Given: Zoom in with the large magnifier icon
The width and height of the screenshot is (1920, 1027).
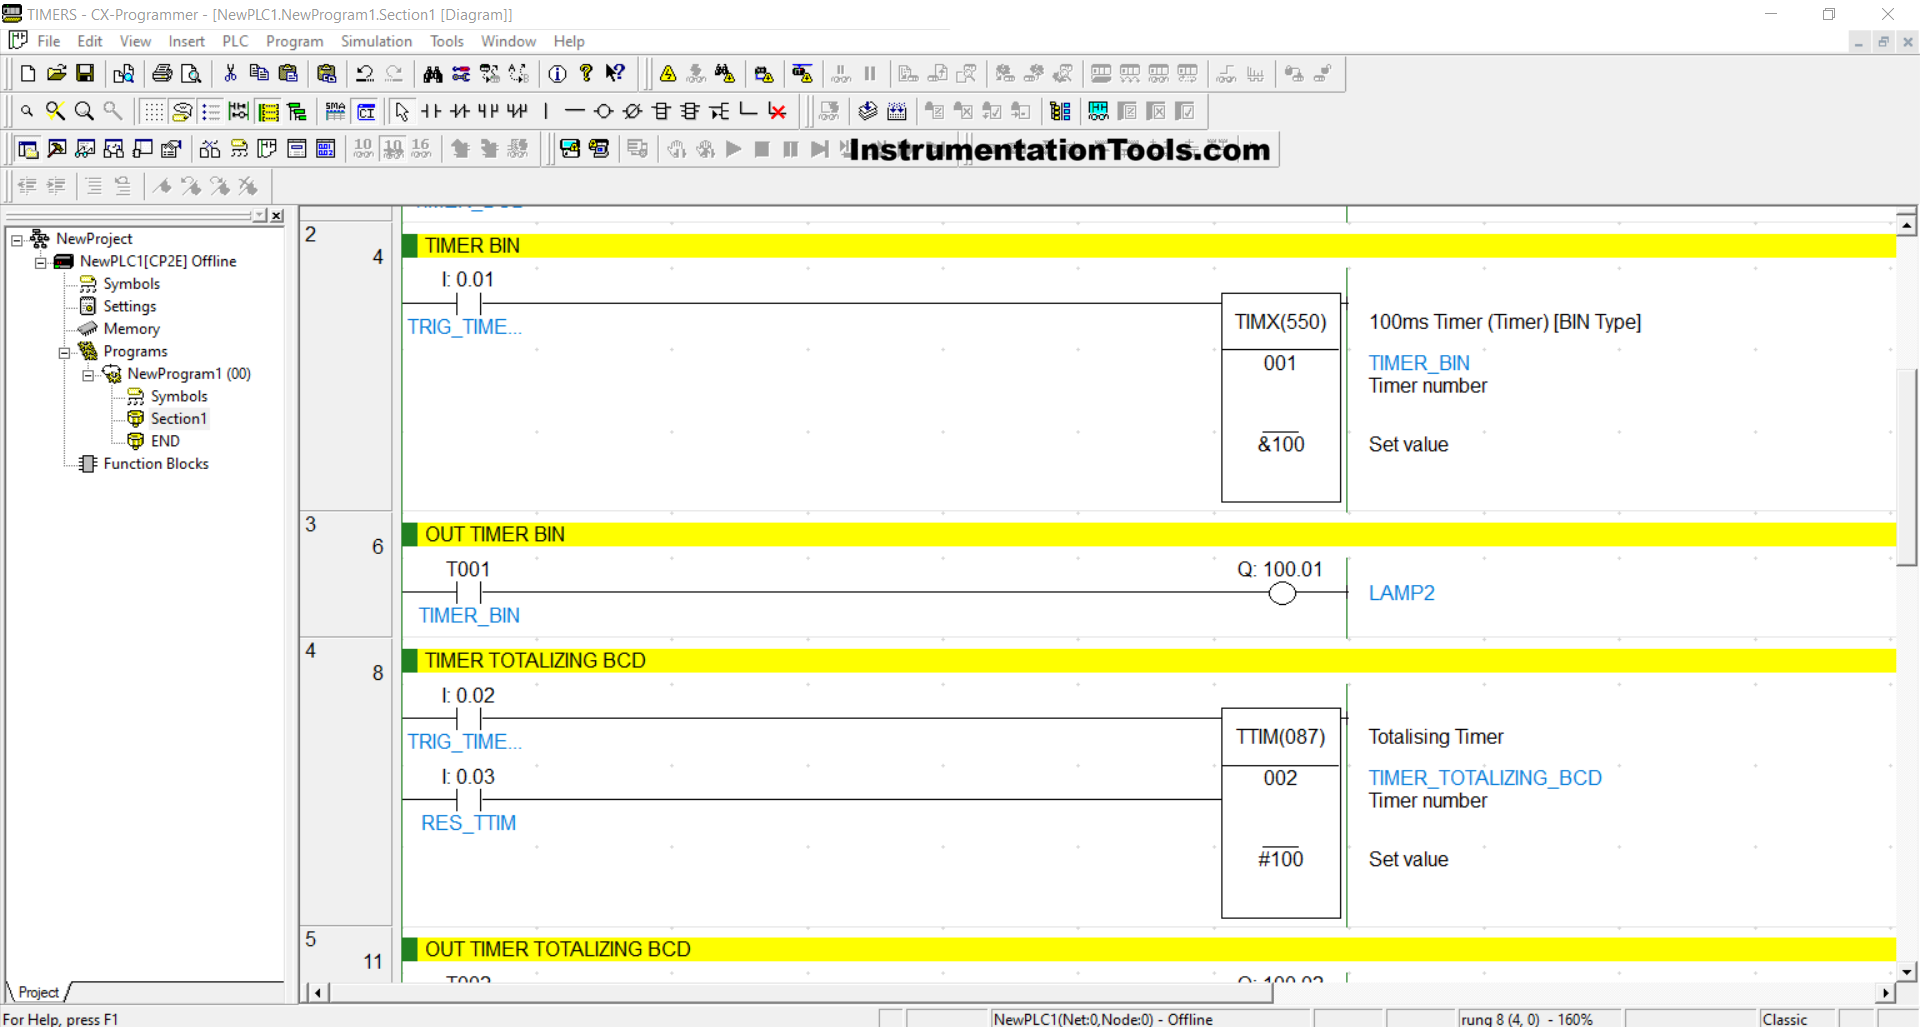Looking at the screenshot, I should pyautogui.click(x=85, y=111).
